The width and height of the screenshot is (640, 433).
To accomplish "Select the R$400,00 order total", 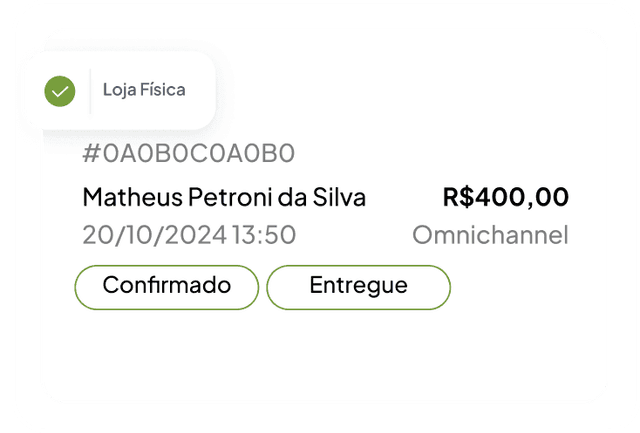I will click(x=506, y=197).
